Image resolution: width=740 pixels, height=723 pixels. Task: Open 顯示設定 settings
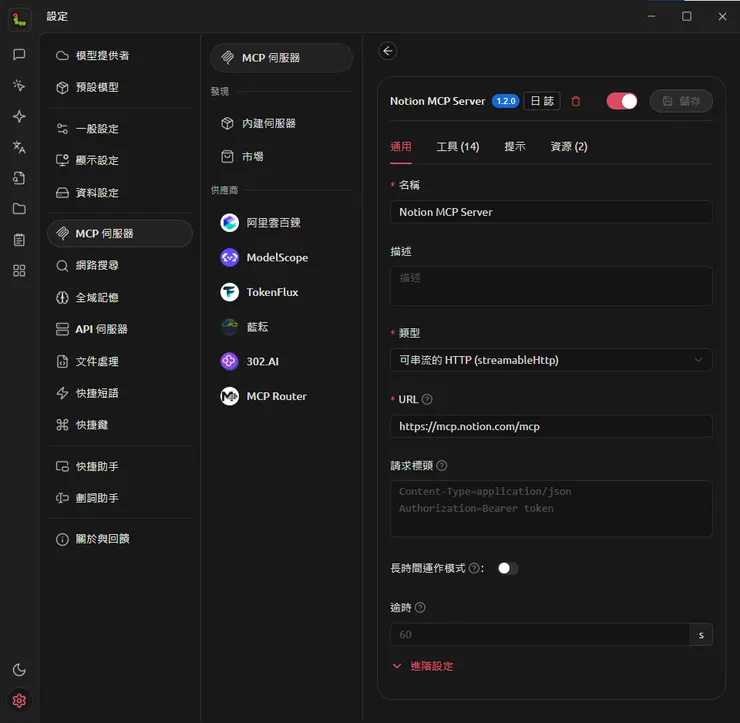[x=120, y=160]
